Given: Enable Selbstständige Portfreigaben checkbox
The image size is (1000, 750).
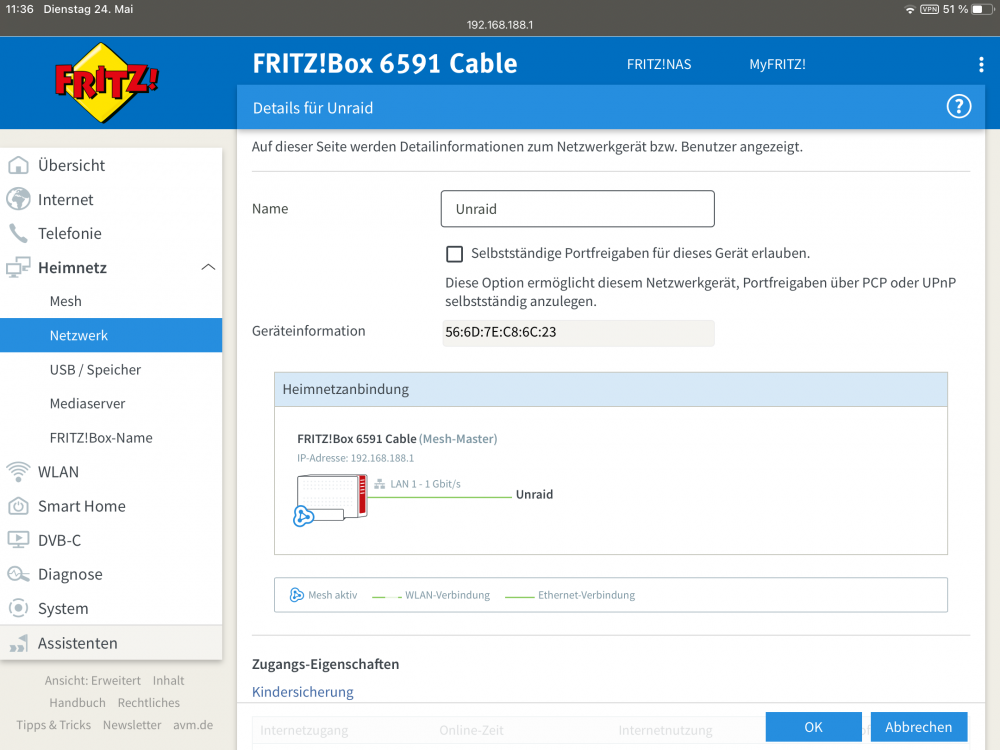Looking at the screenshot, I should [x=455, y=254].
